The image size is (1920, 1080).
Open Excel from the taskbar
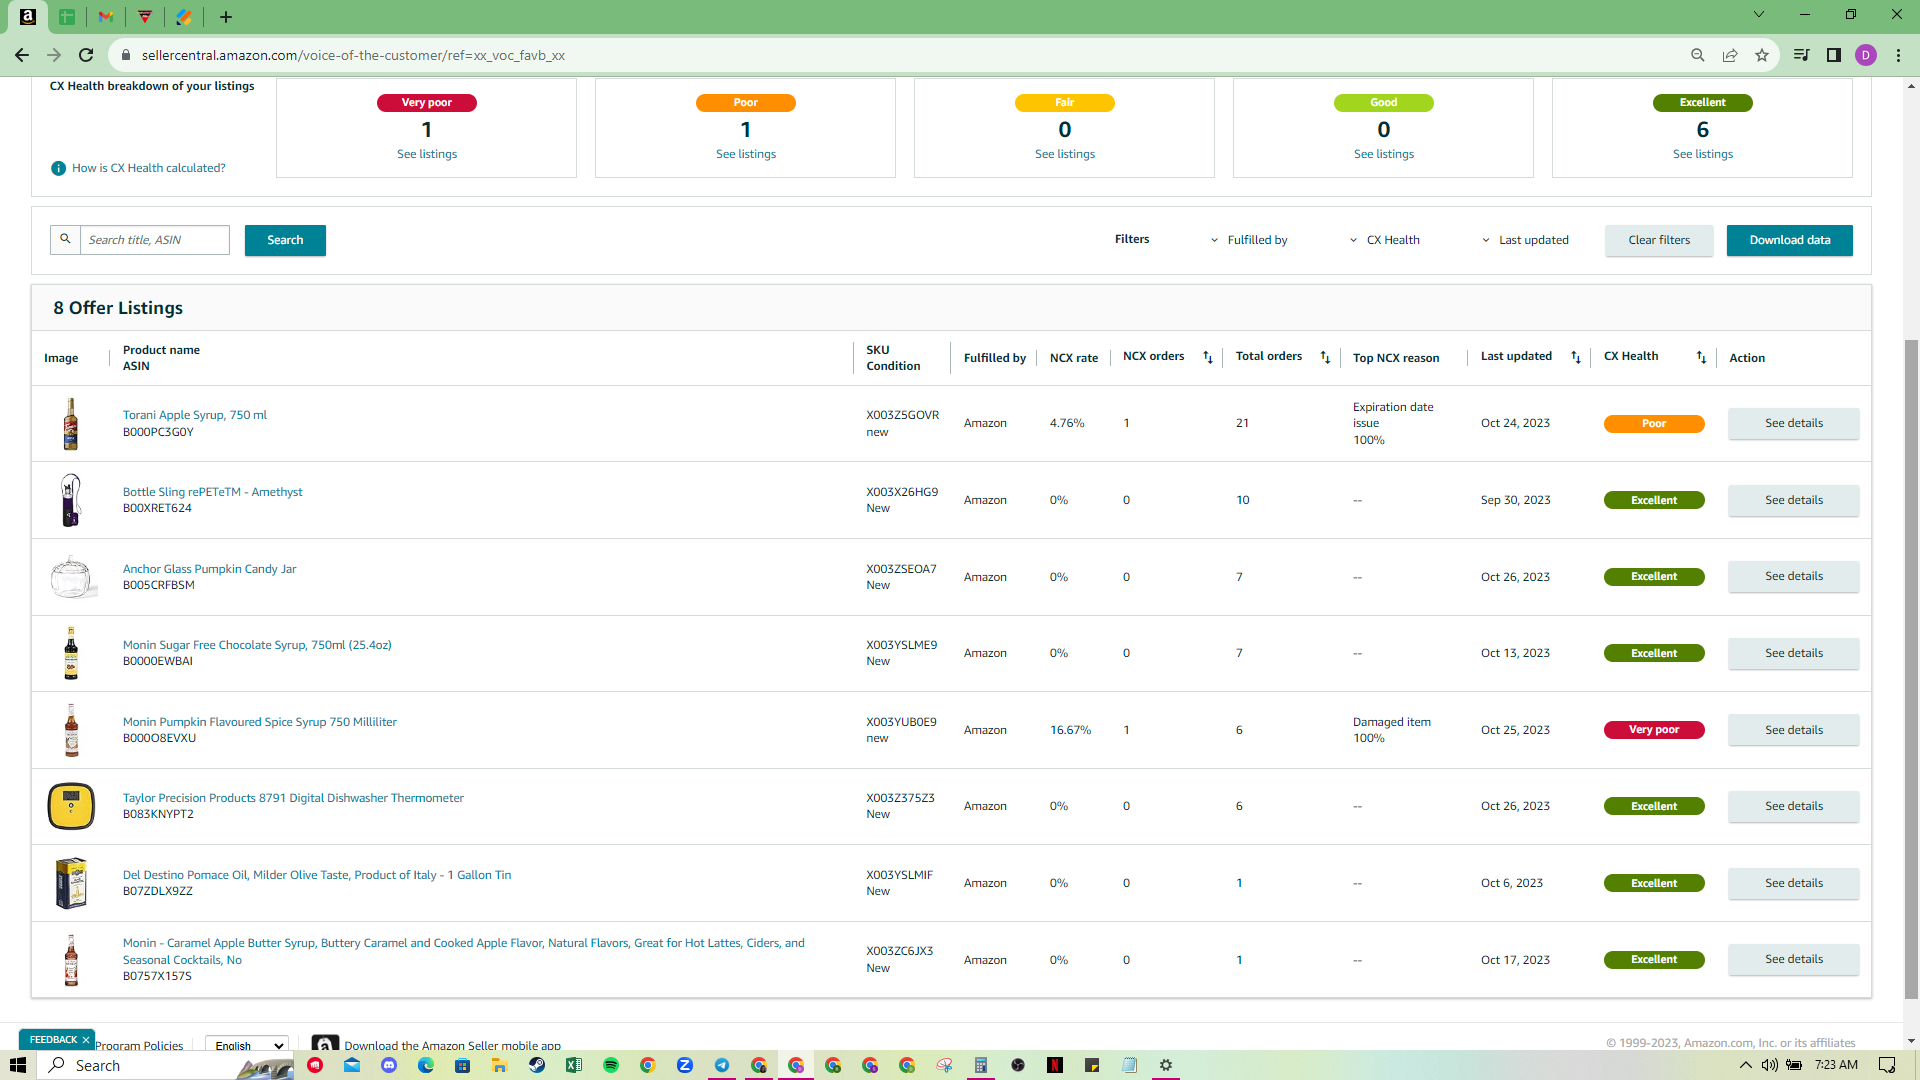coord(574,1065)
